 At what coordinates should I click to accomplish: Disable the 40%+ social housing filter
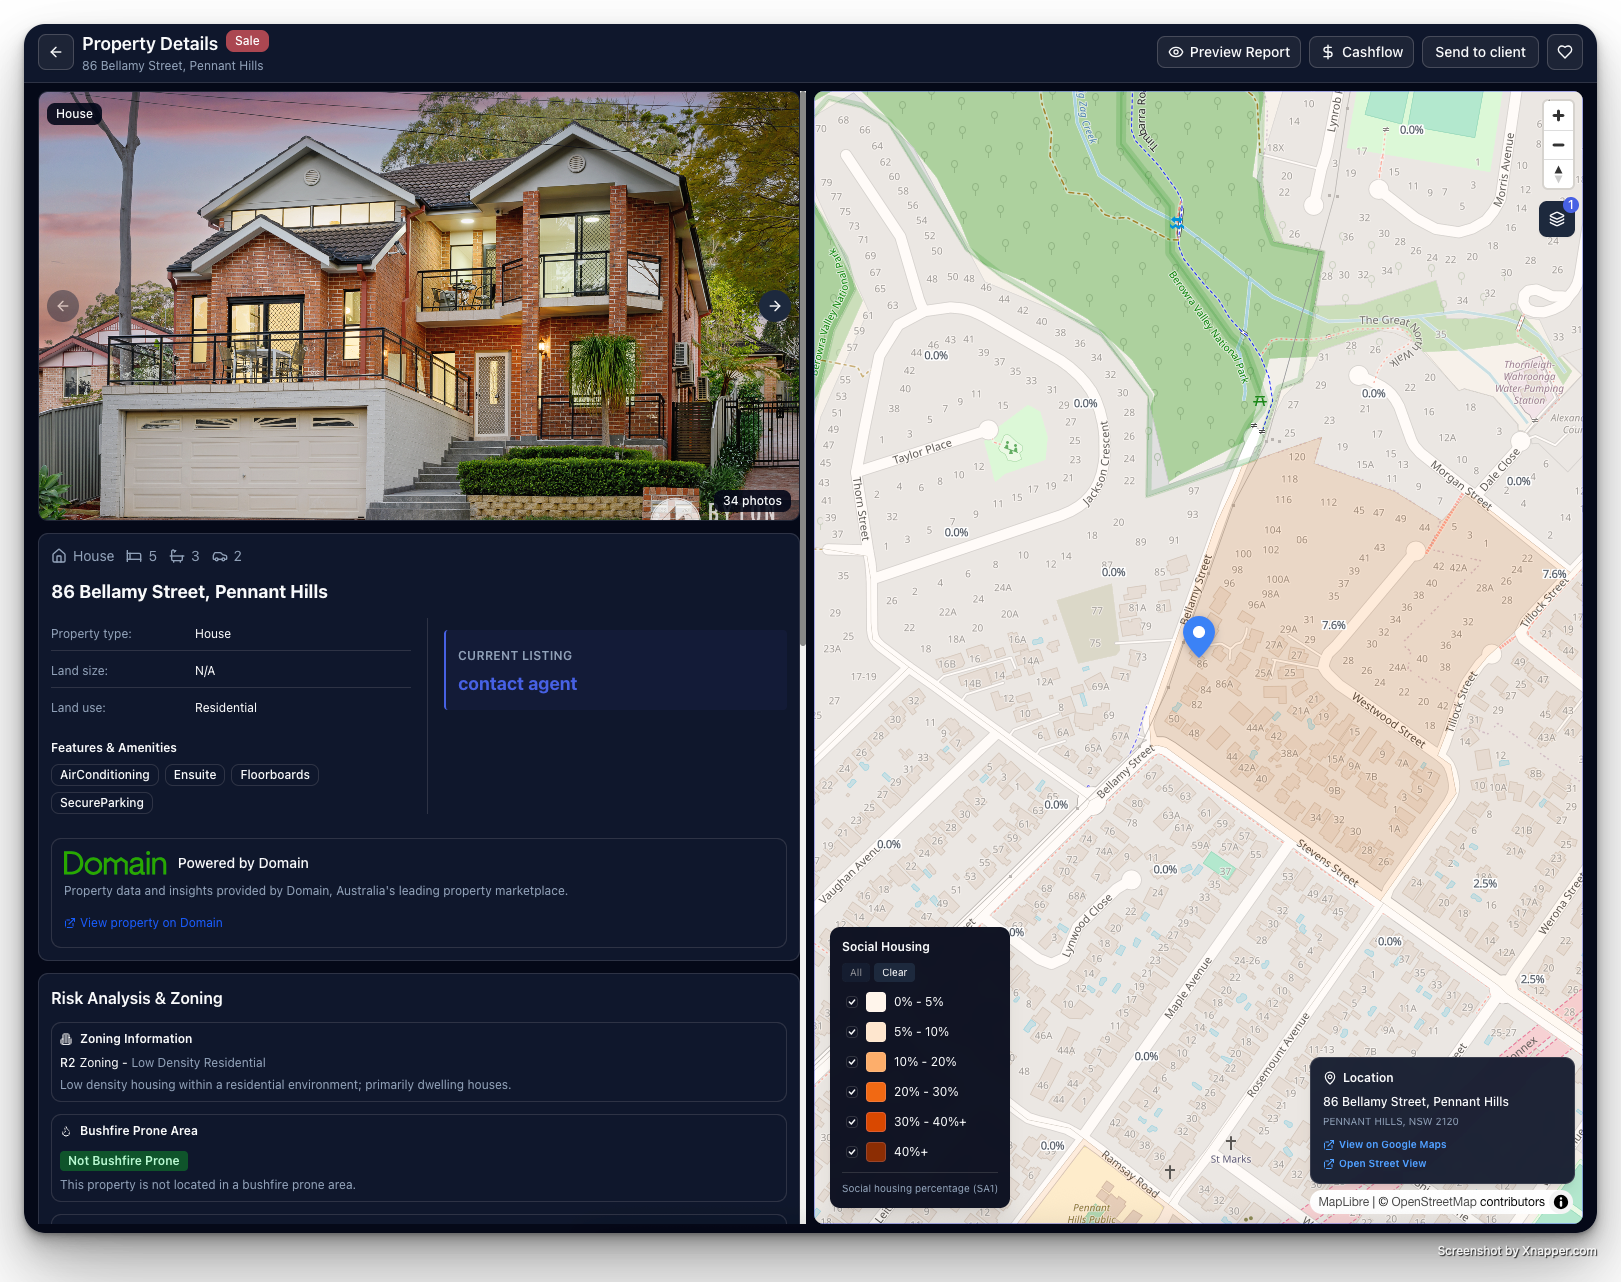click(x=853, y=1152)
